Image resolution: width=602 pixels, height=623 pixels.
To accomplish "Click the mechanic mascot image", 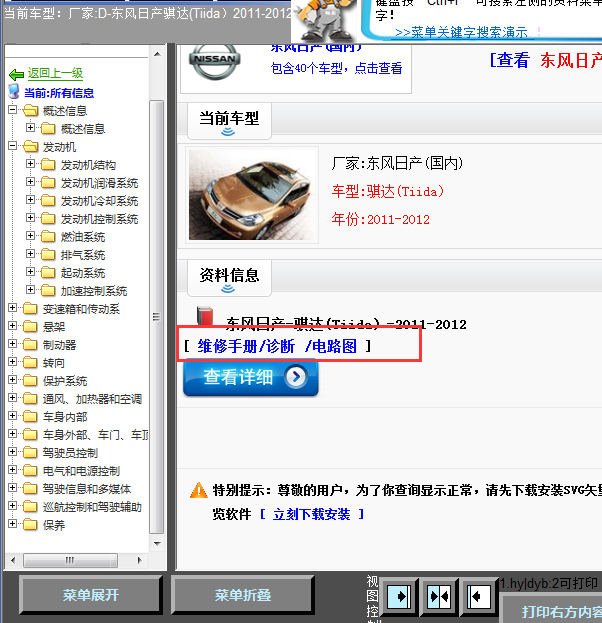I will [x=324, y=20].
